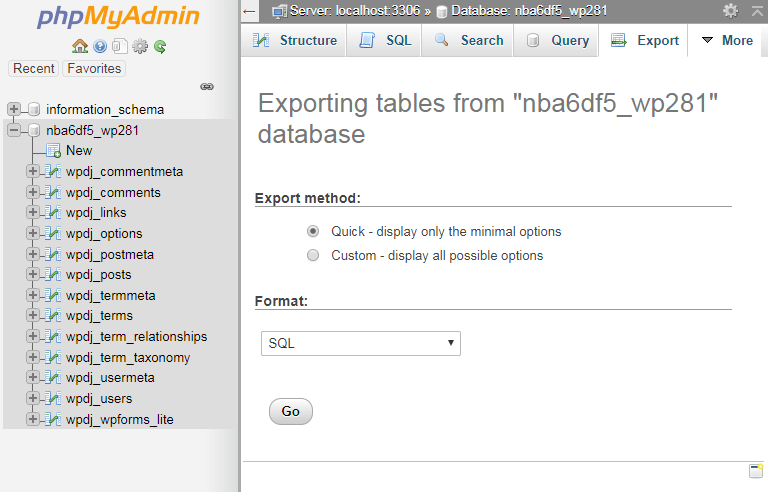Show the Recent tables list
The width and height of the screenshot is (768, 492).
coord(34,69)
